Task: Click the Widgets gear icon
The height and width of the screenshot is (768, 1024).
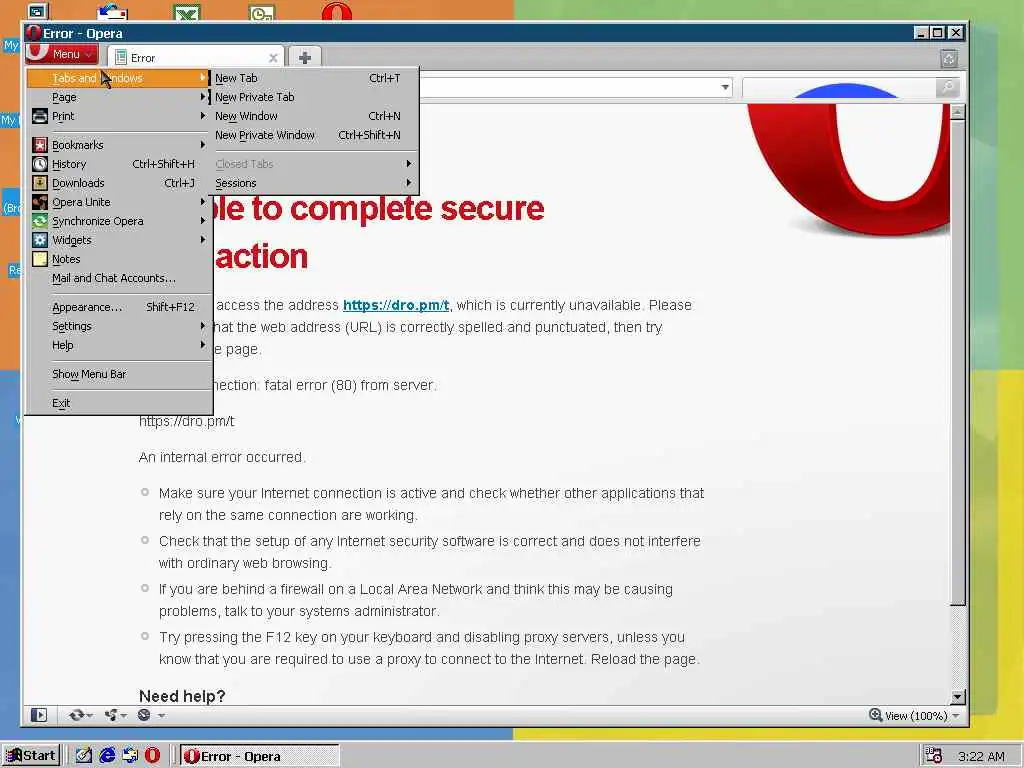Action: click(x=40, y=240)
